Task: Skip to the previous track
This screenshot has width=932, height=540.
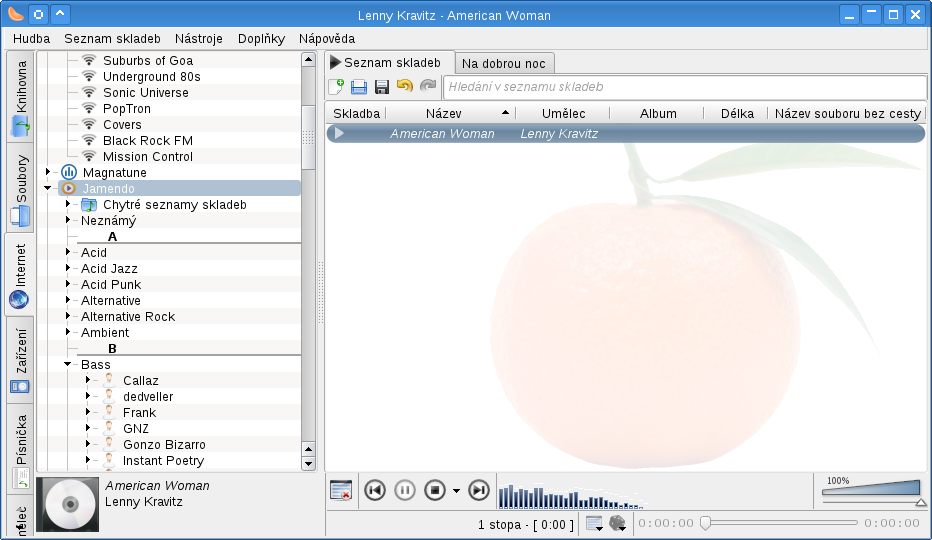Action: coord(375,490)
